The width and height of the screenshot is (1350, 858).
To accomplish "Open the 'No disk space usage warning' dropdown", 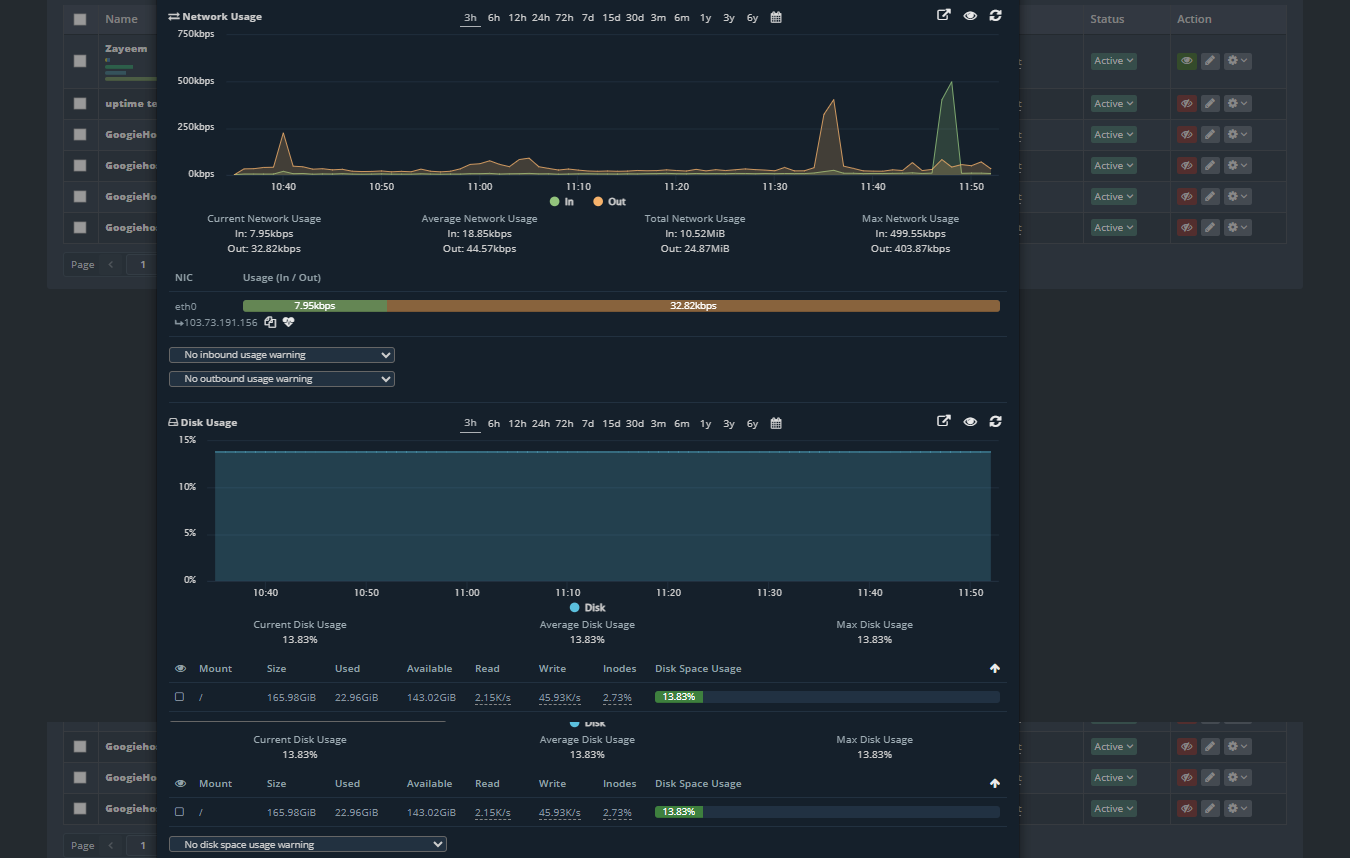I will coord(308,845).
